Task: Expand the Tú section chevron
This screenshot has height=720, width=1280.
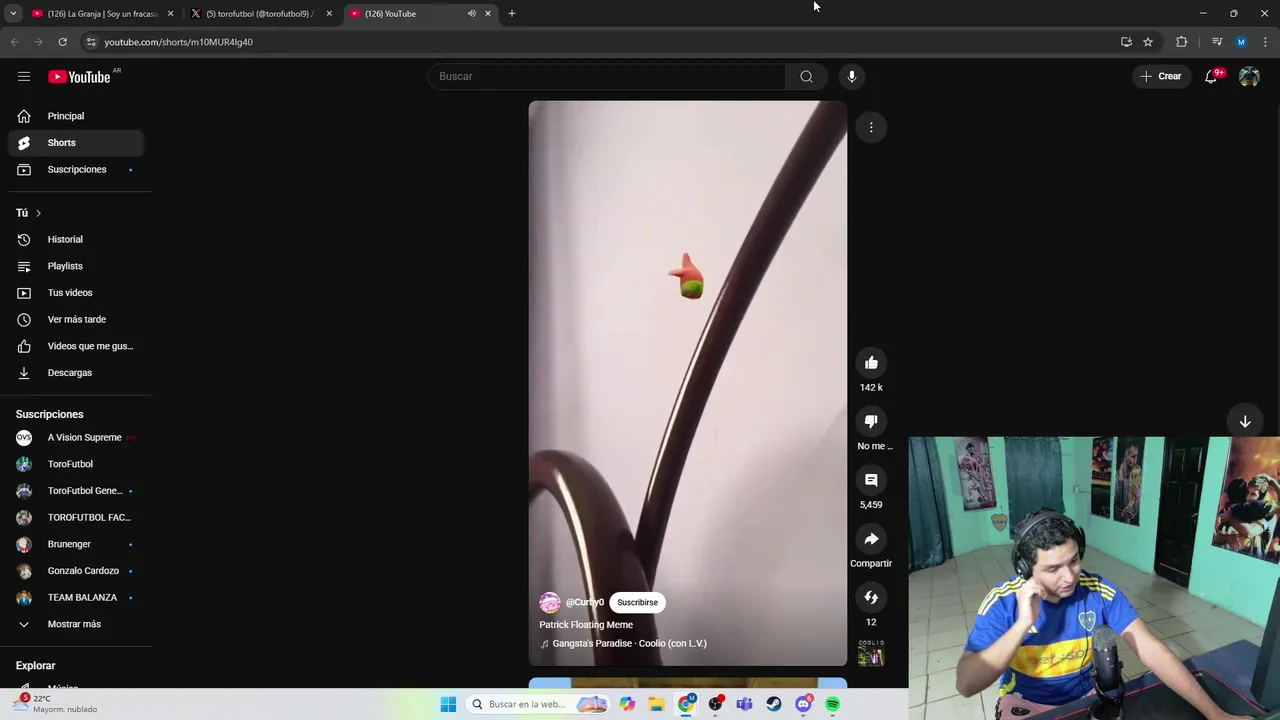Action: [38, 213]
